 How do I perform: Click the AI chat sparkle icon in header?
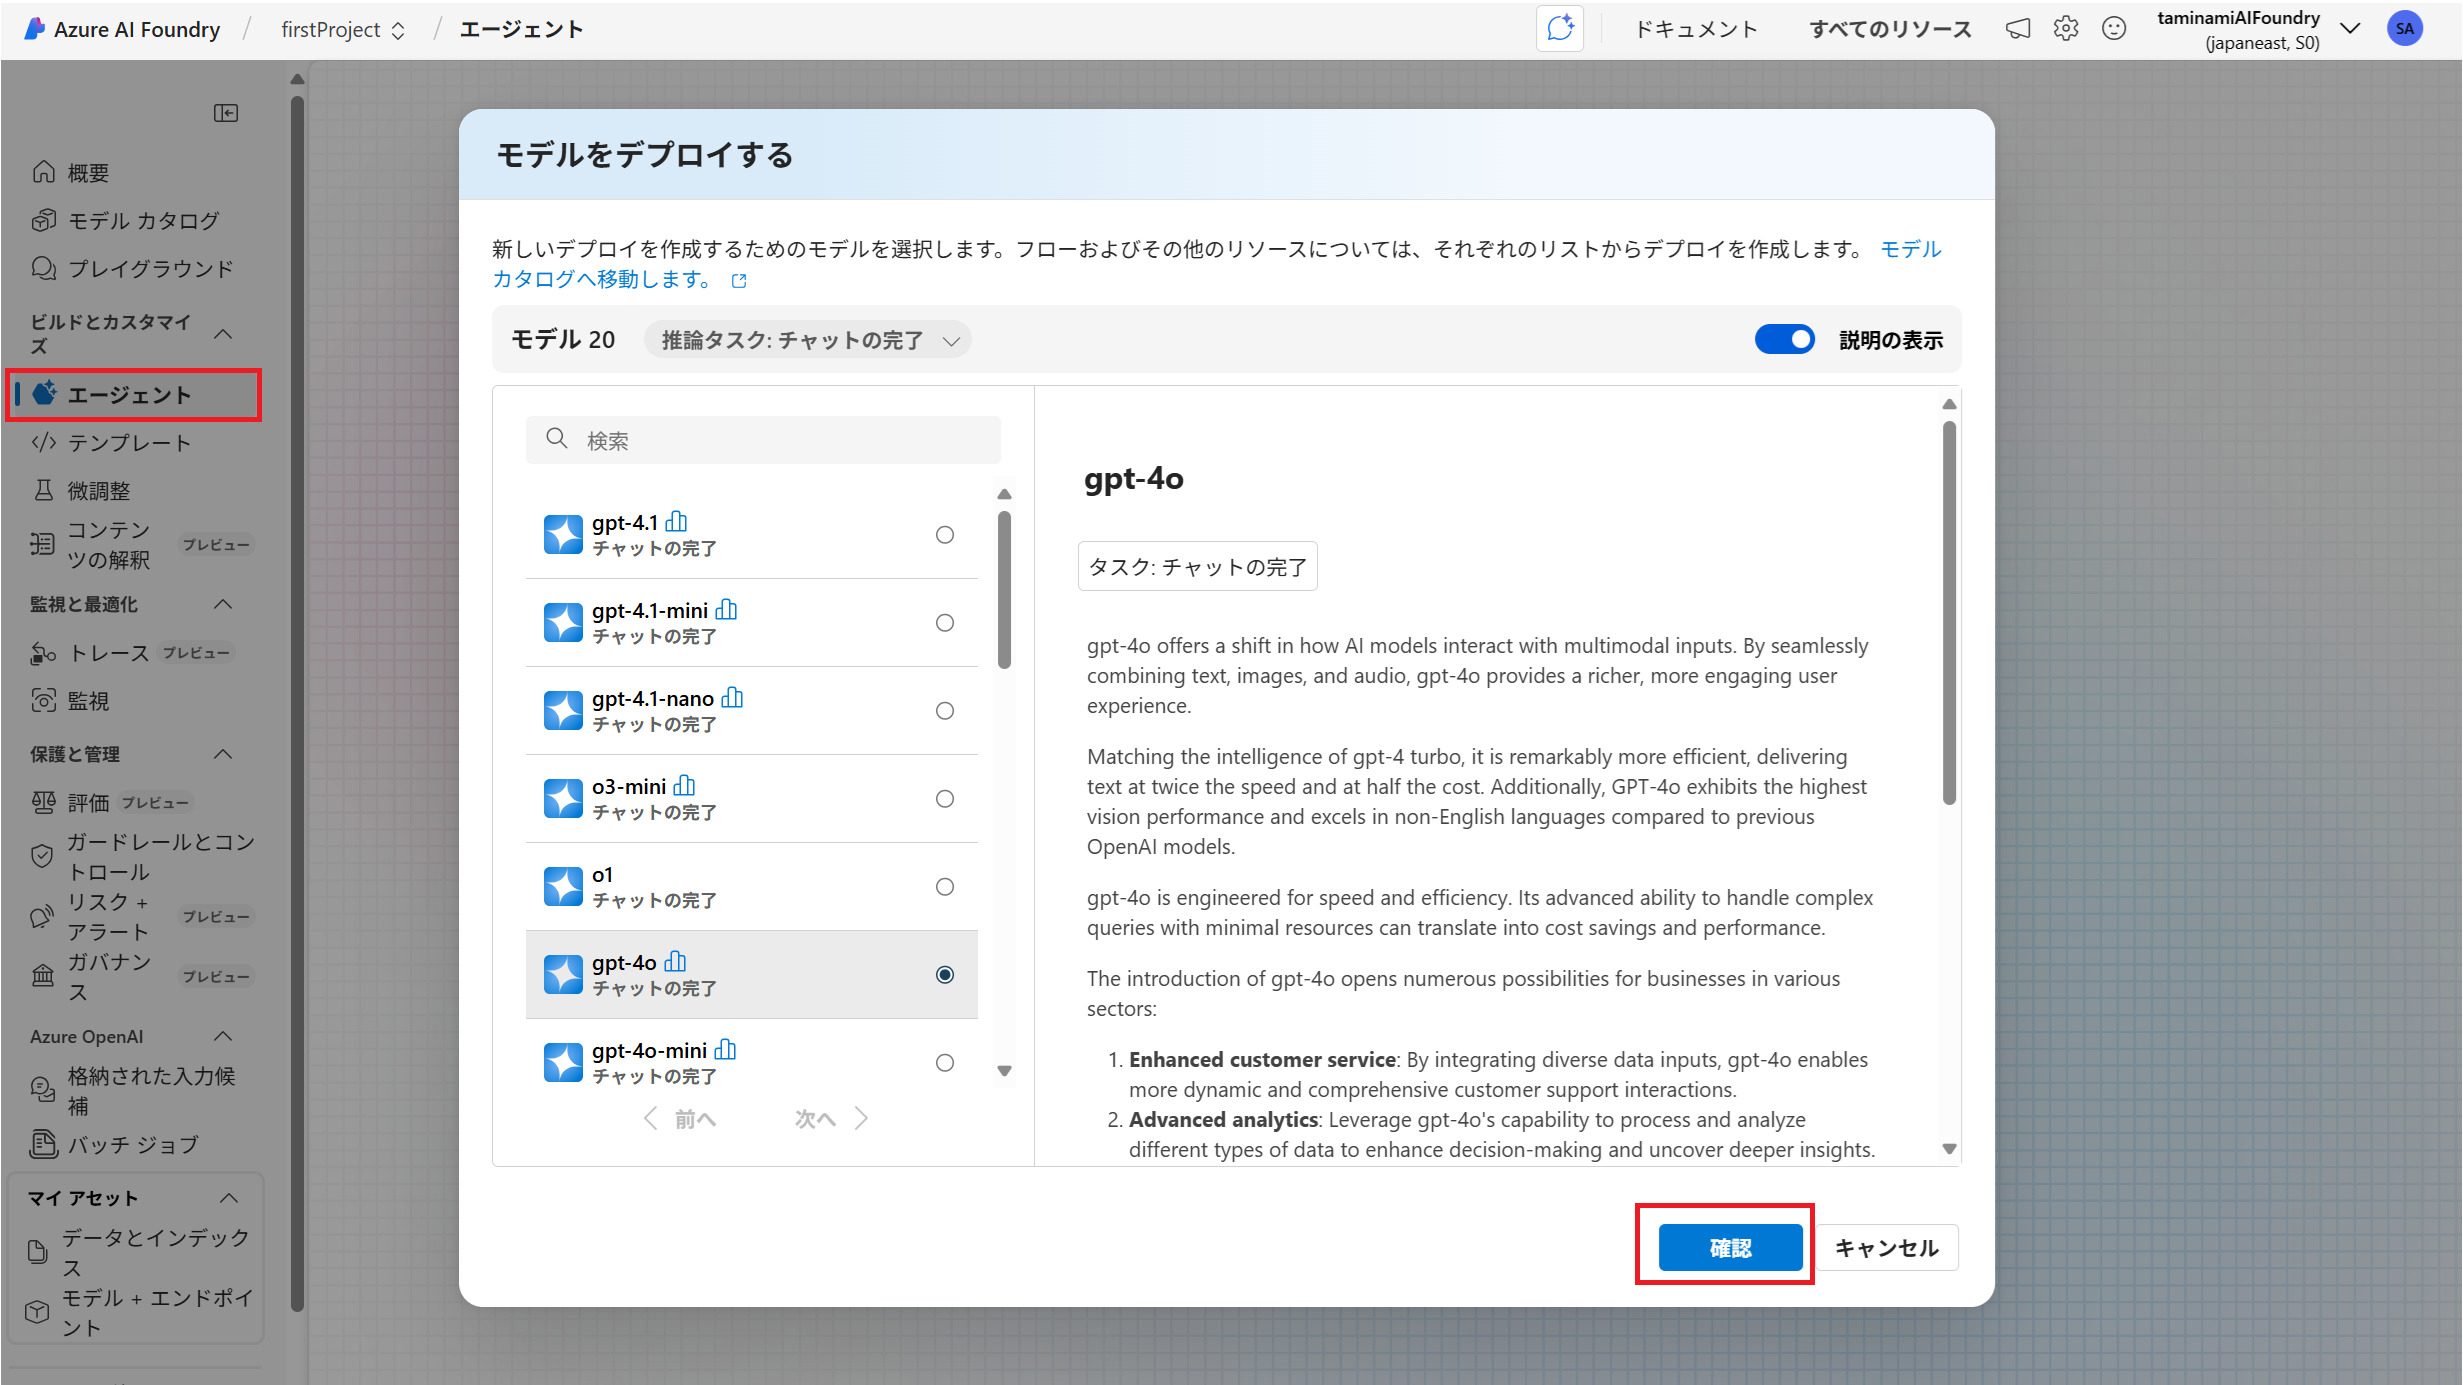[x=1559, y=28]
